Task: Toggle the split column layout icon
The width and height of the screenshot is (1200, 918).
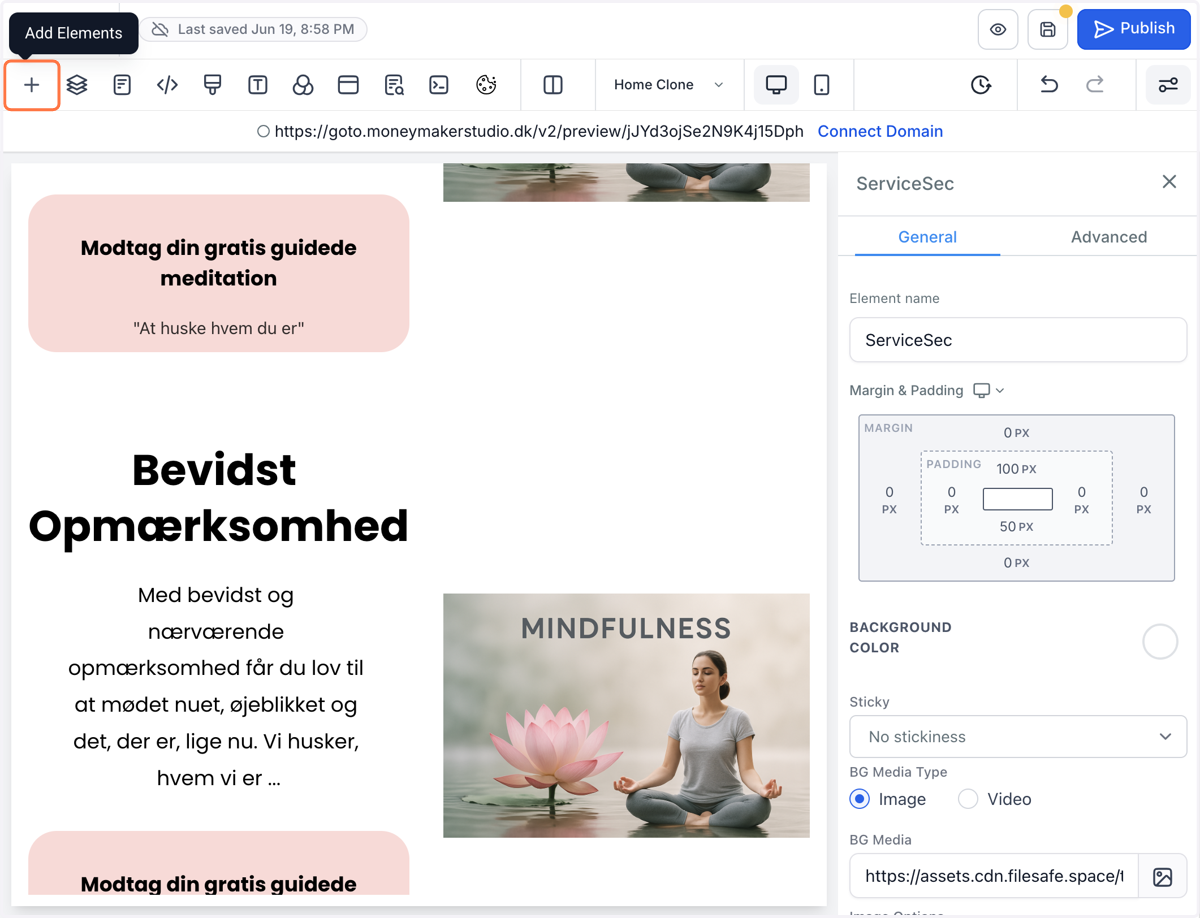Action: (x=553, y=85)
